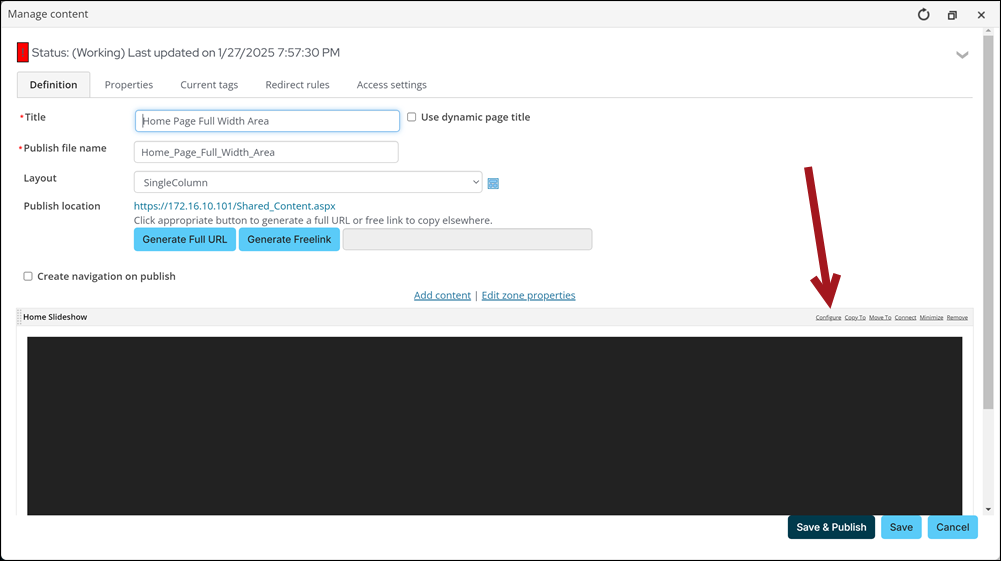1001x561 pixels.
Task: Check Create navigation on publish
Action: click(28, 276)
